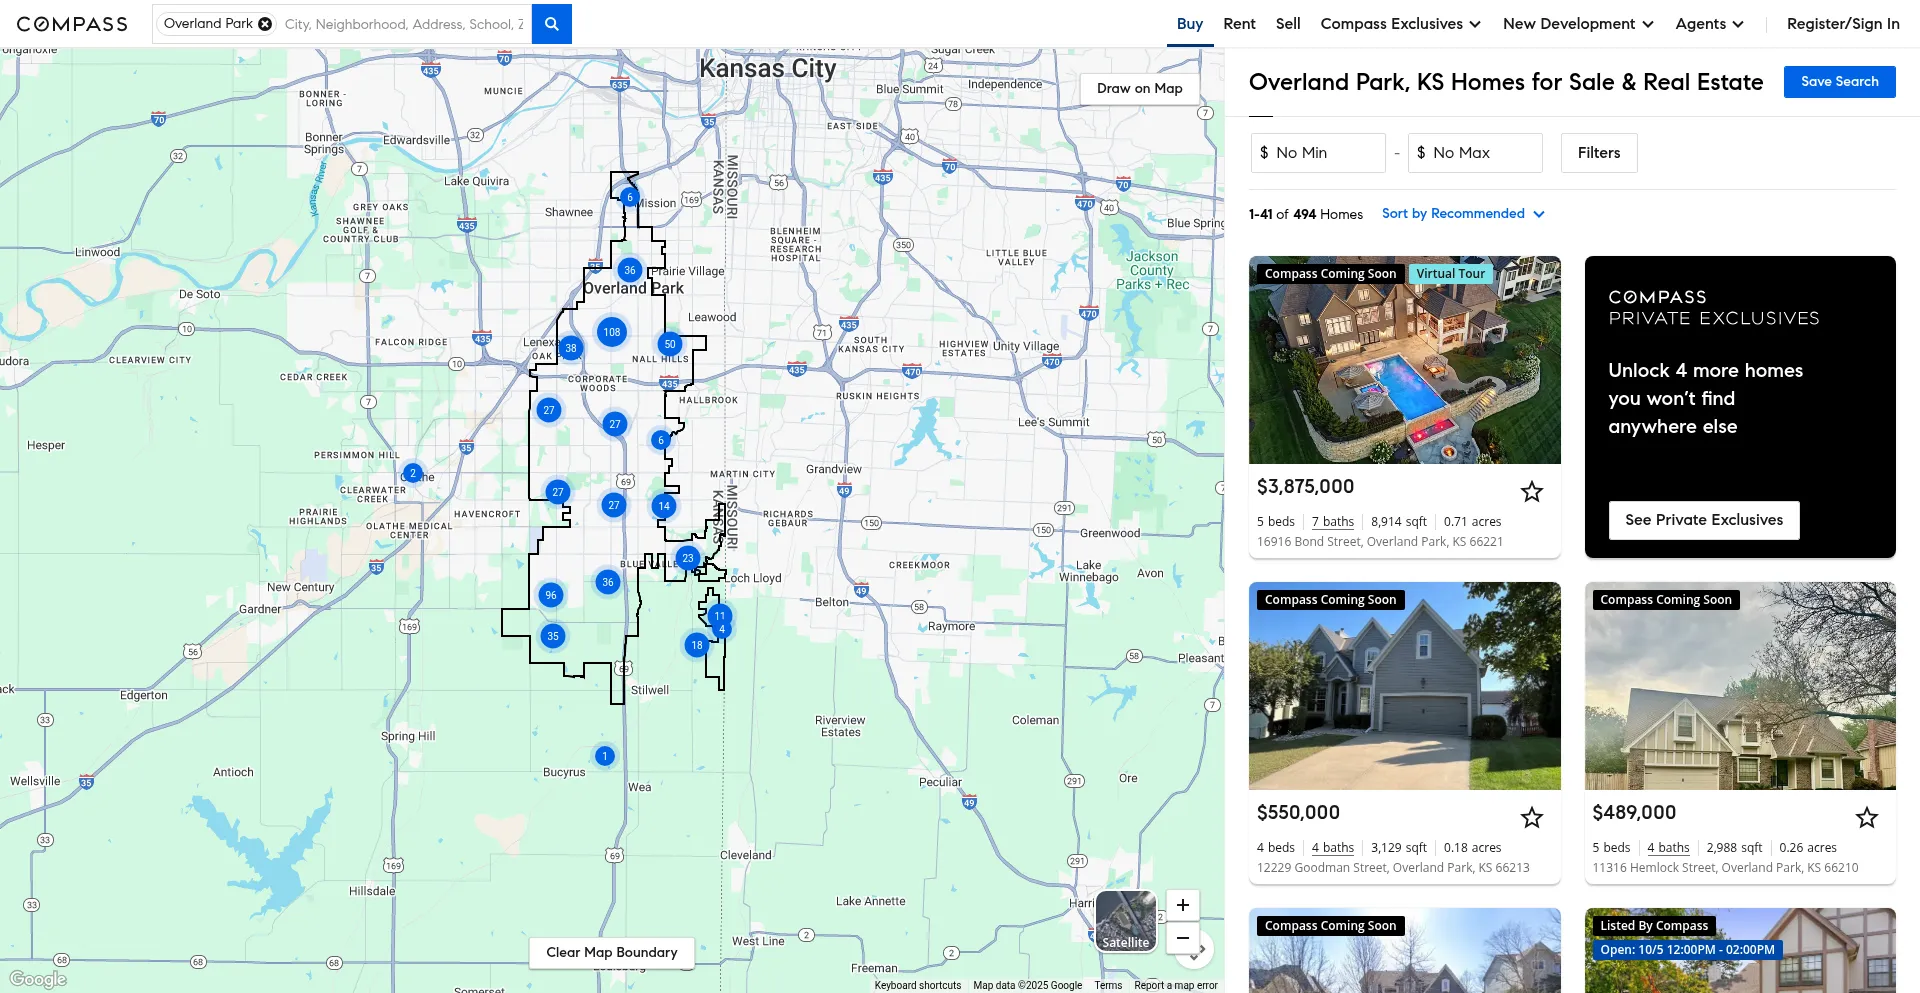The height and width of the screenshot is (993, 1920).
Task: Open the Agents dropdown menu
Action: pos(1709,24)
